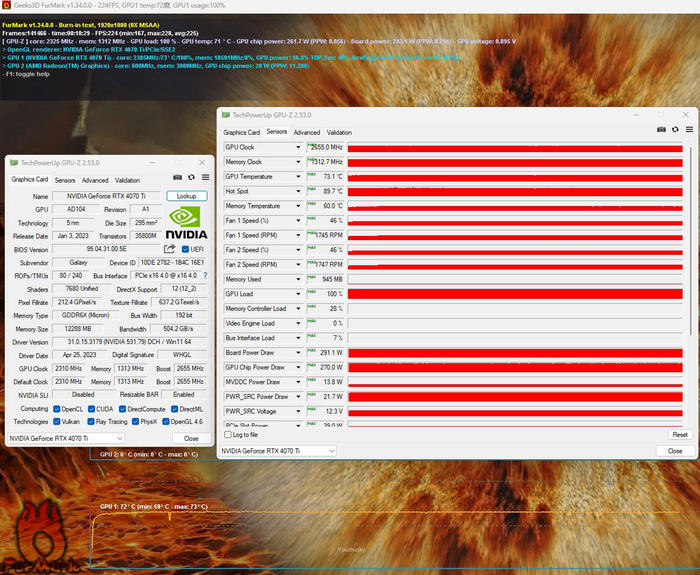Toggle Ray Tracing checkbox

[91, 421]
